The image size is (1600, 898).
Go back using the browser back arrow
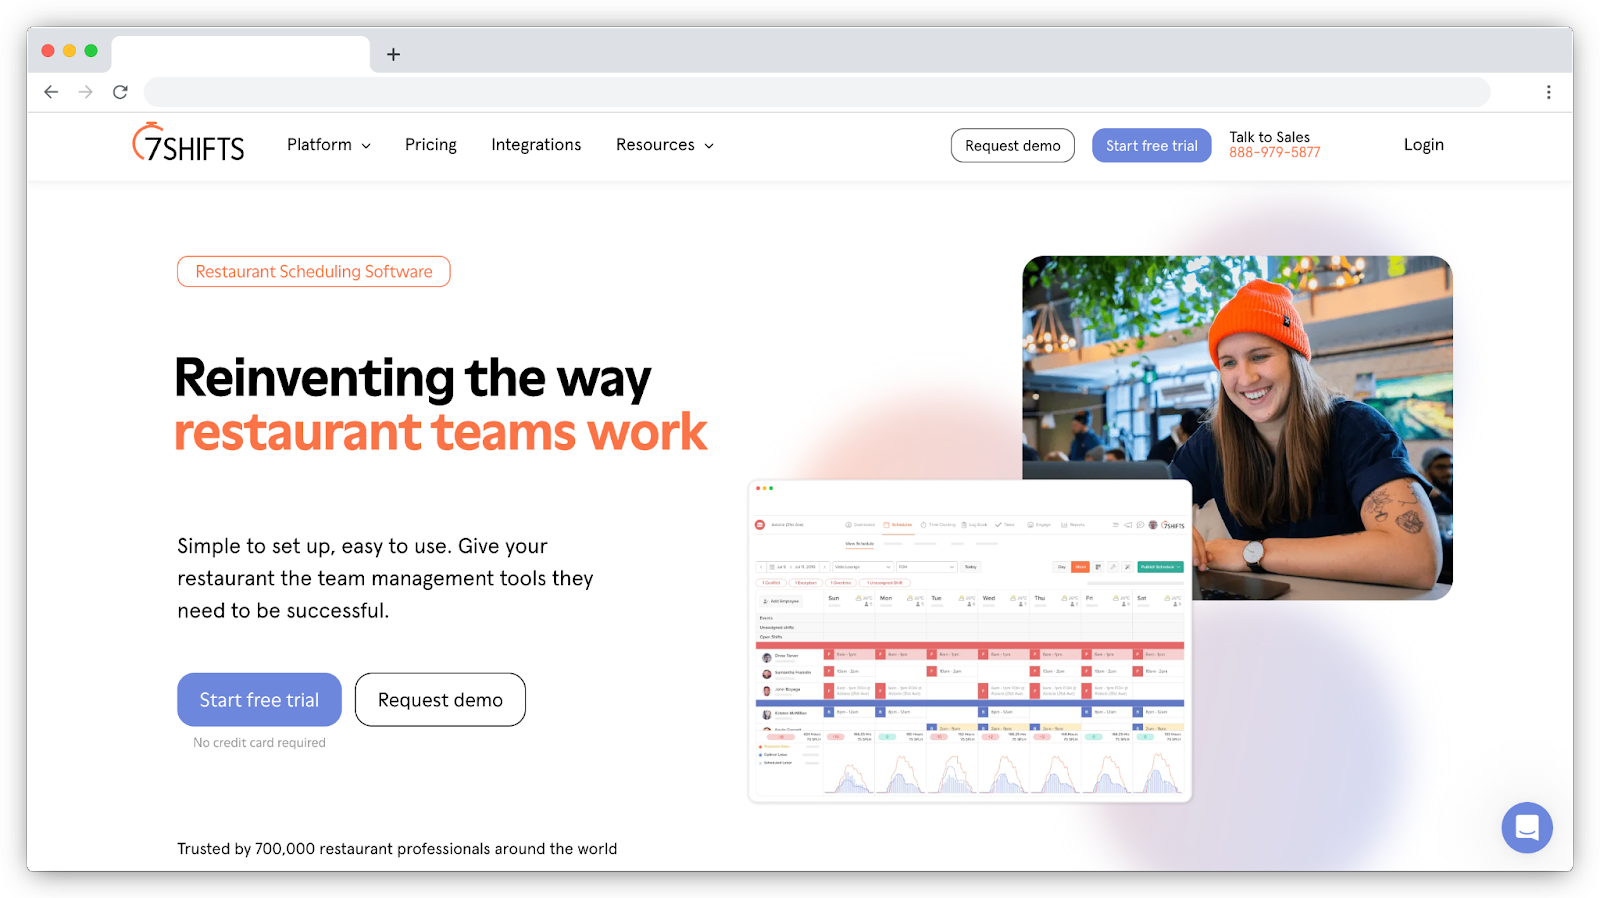pos(51,92)
